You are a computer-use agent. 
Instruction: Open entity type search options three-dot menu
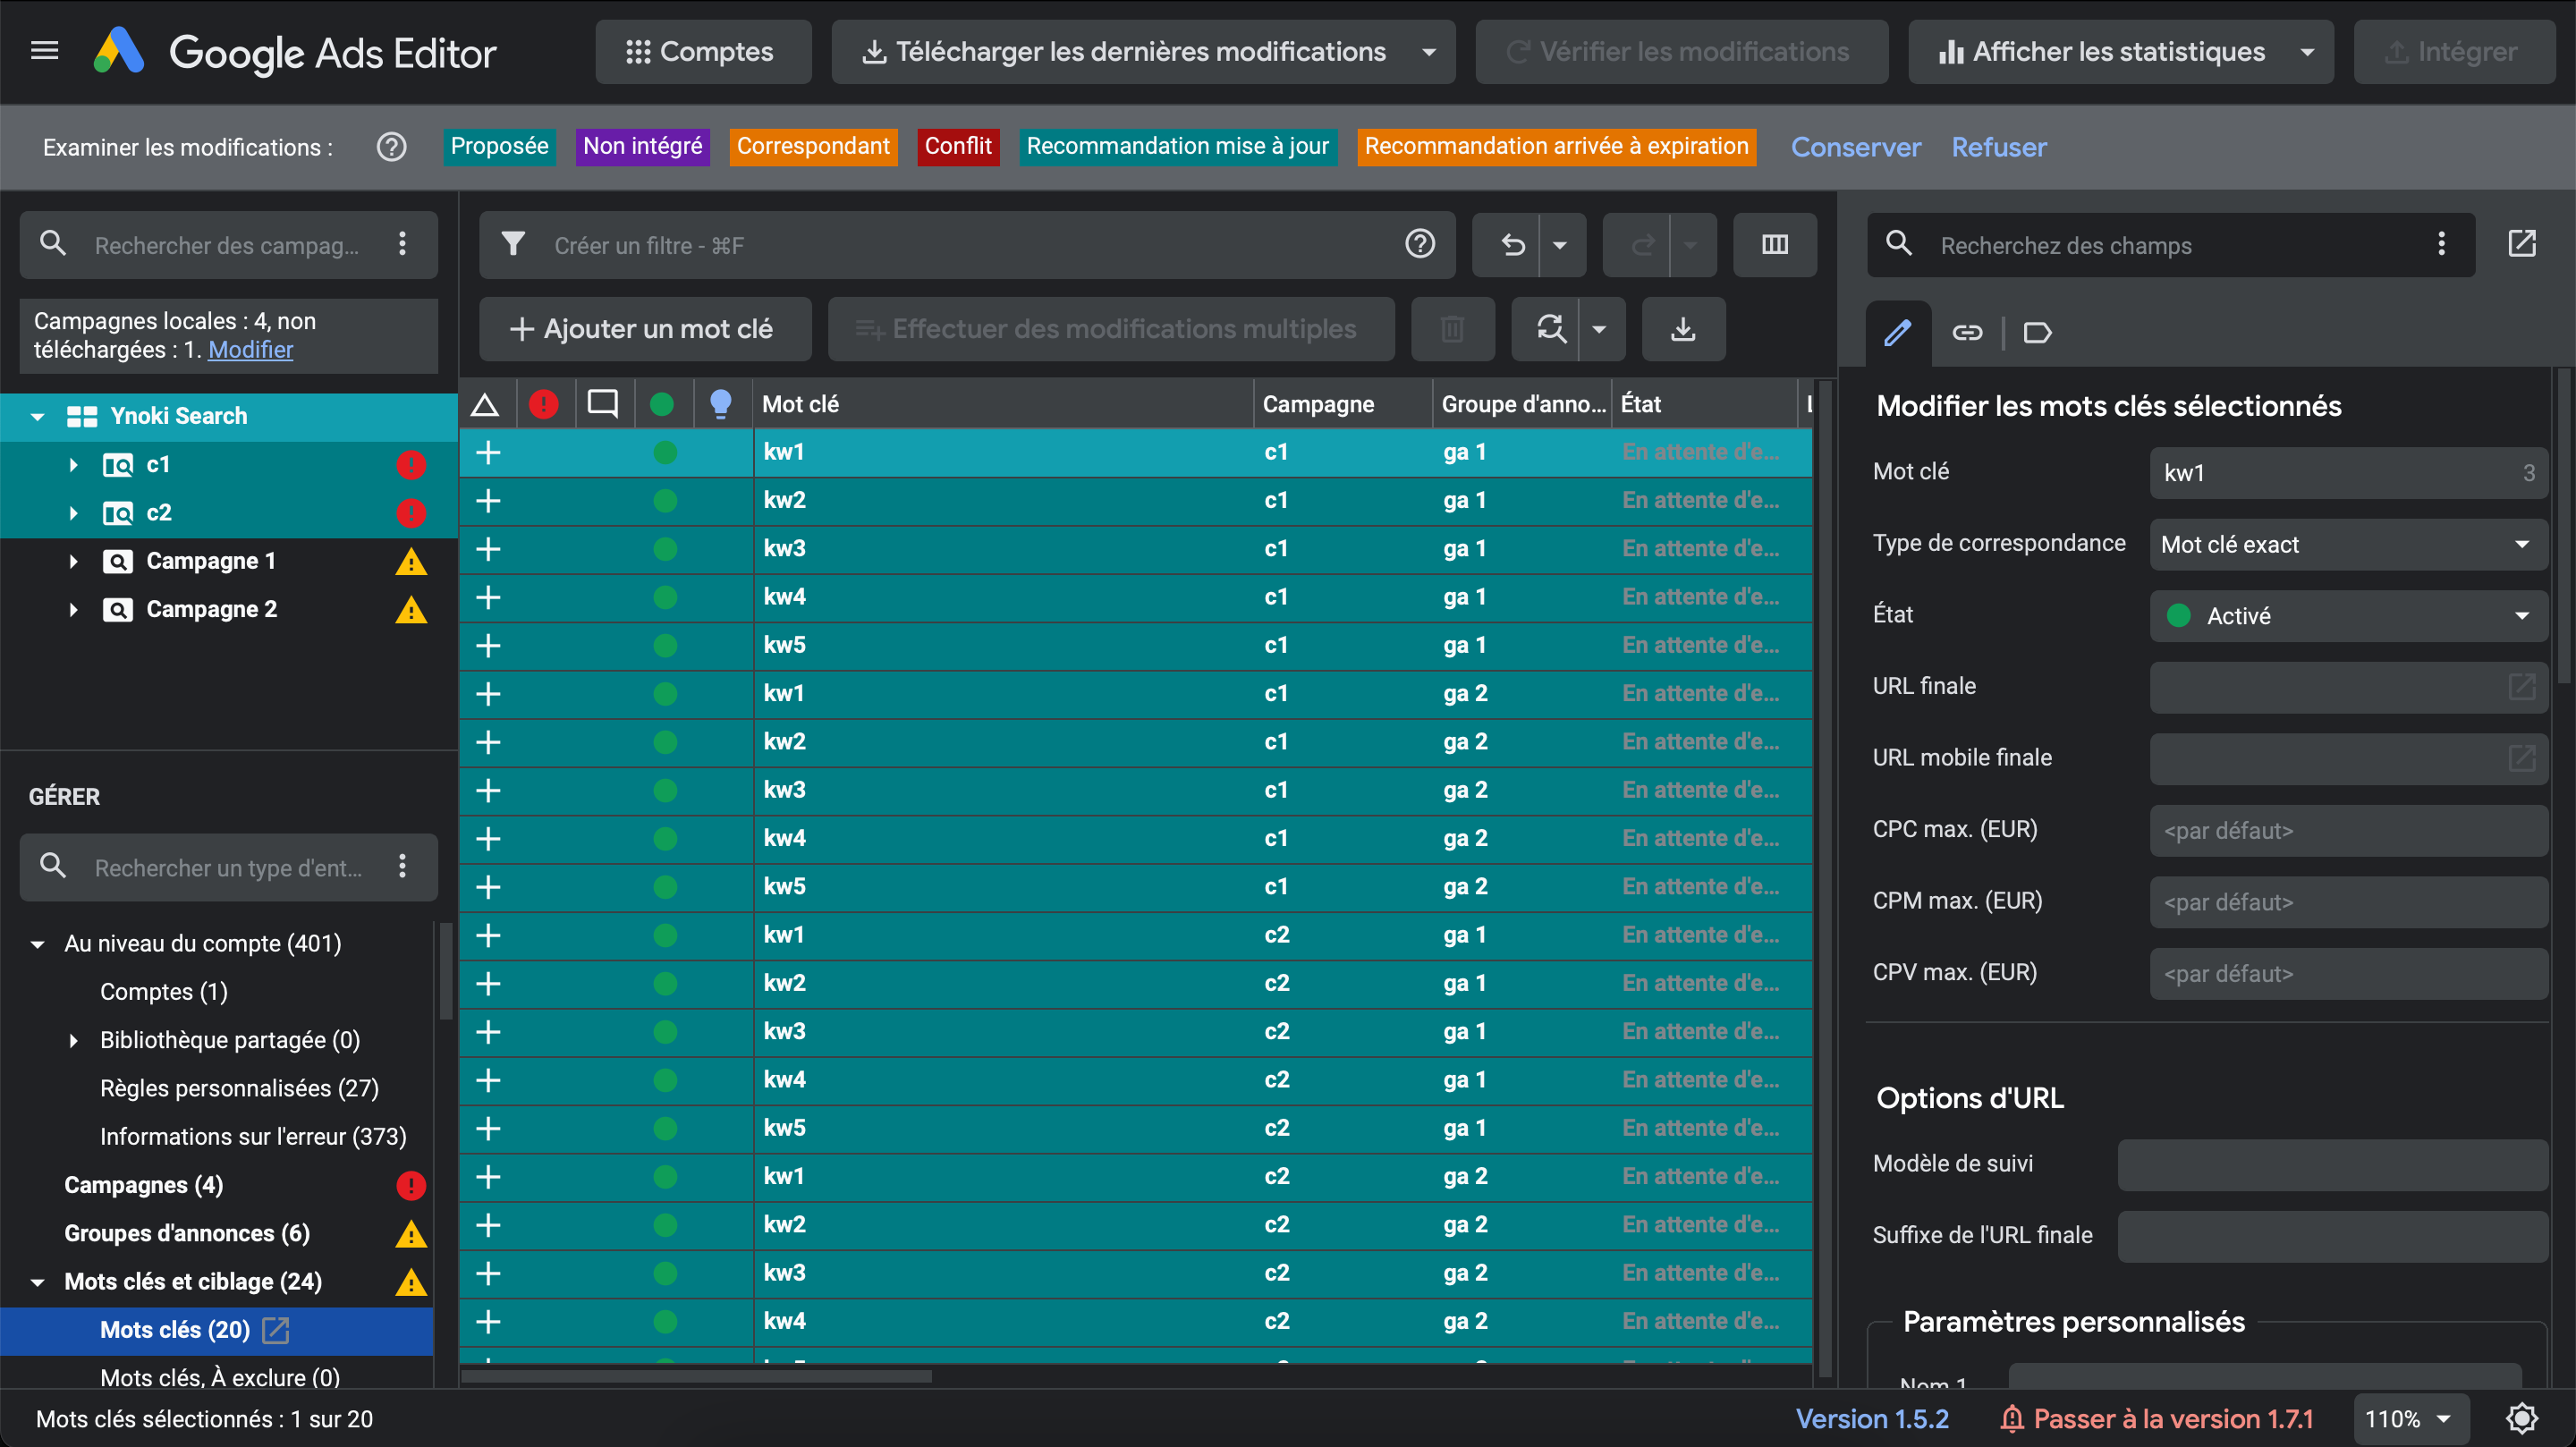click(403, 866)
